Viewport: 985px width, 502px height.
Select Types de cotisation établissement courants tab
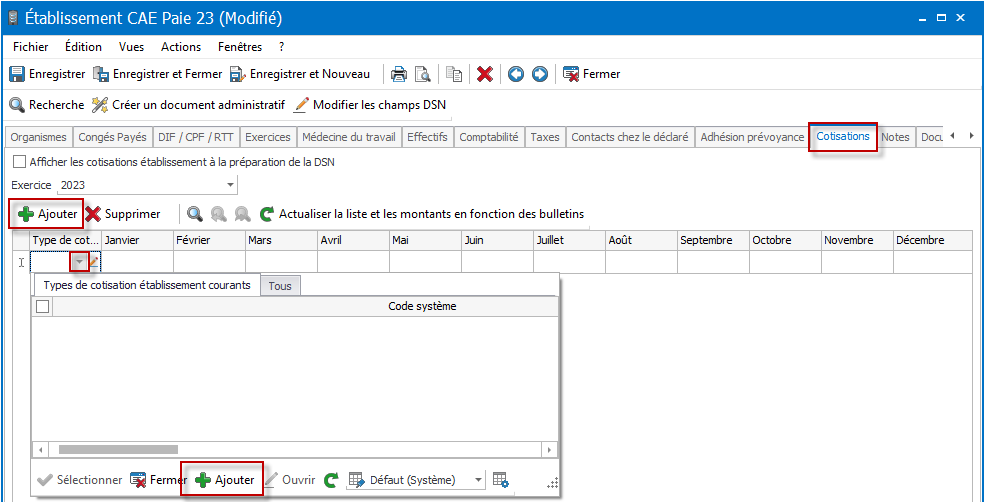pyautogui.click(x=146, y=285)
